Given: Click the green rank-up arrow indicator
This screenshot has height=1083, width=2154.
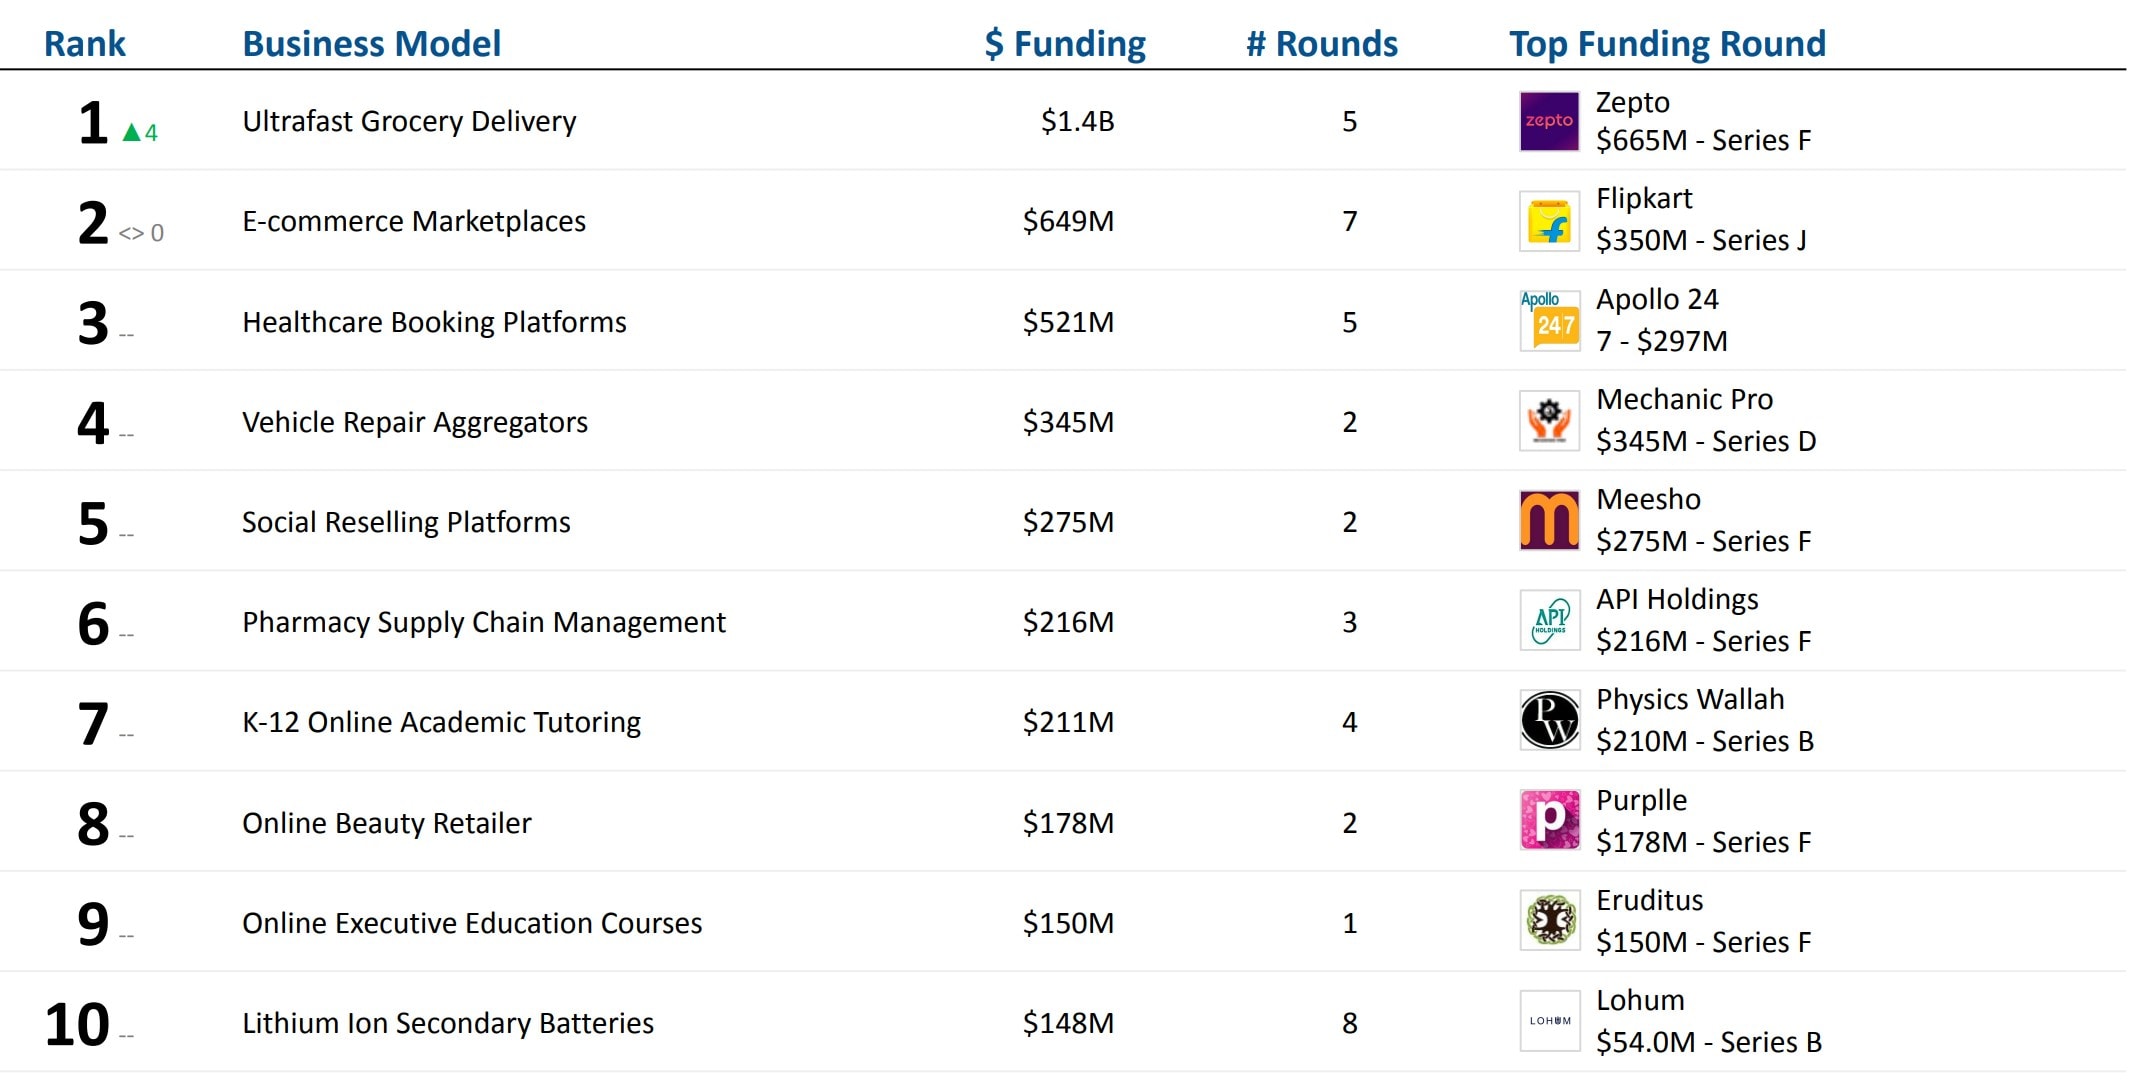Looking at the screenshot, I should click(x=132, y=132).
